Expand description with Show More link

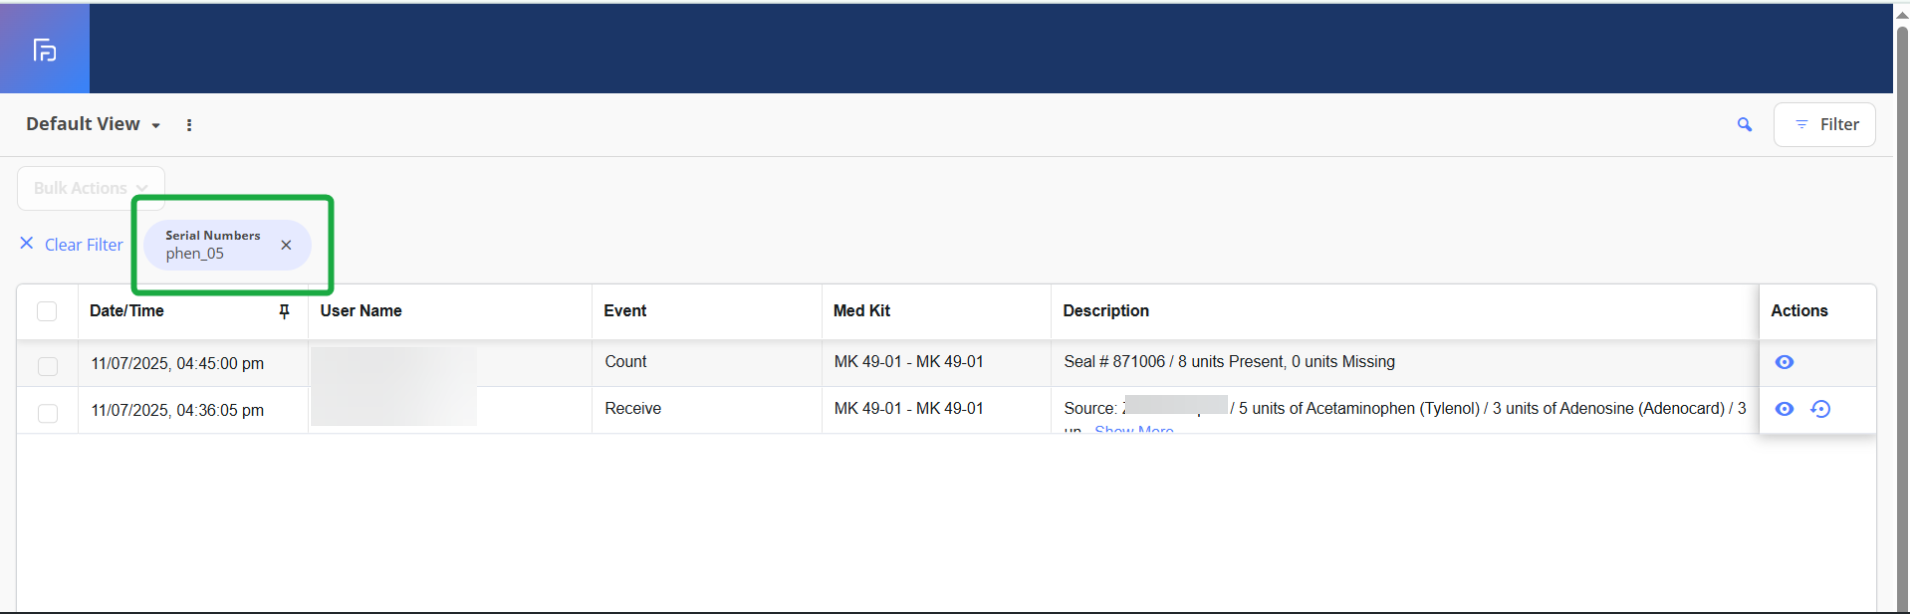coord(1133,430)
